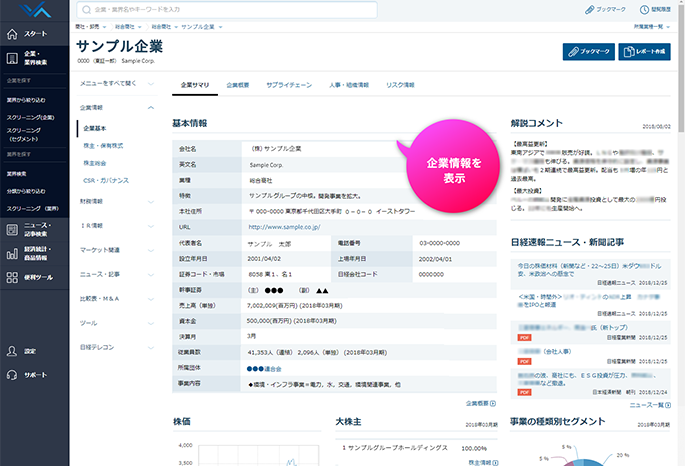Expand 財務情報 menu section
The image size is (685, 466).
click(x=151, y=201)
